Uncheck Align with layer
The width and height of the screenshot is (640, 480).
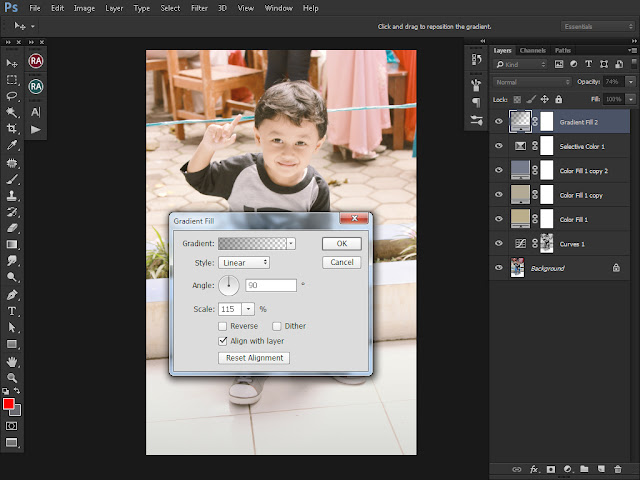[222, 341]
